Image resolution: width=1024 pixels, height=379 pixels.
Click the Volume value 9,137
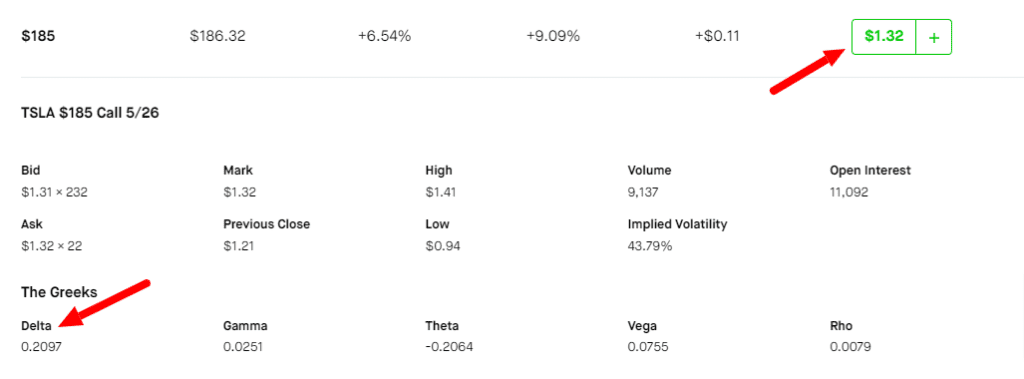tap(643, 192)
